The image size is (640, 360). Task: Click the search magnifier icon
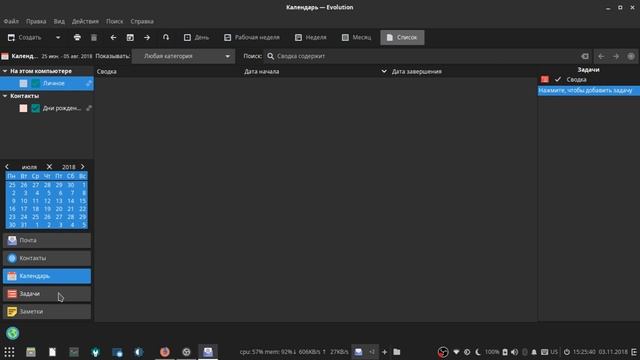pyautogui.click(x=271, y=56)
